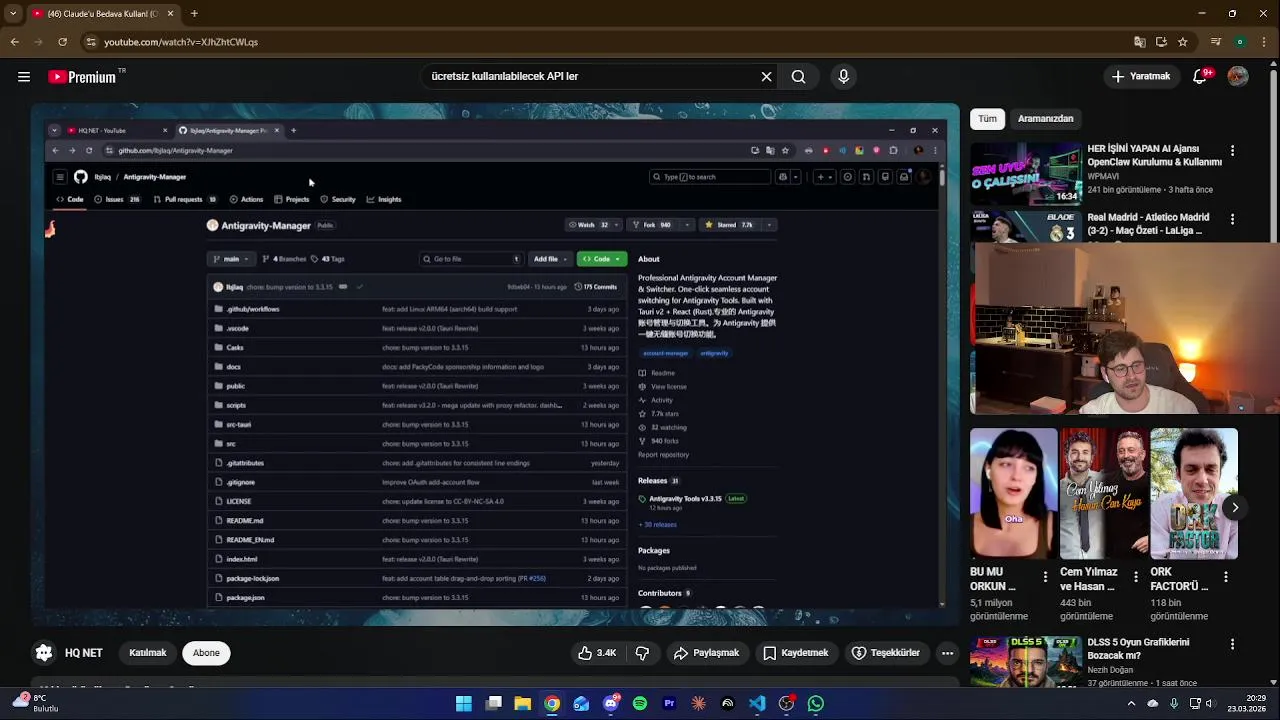Image resolution: width=1280 pixels, height=720 pixels.
Task: Open Discord from the taskbar
Action: 611,704
